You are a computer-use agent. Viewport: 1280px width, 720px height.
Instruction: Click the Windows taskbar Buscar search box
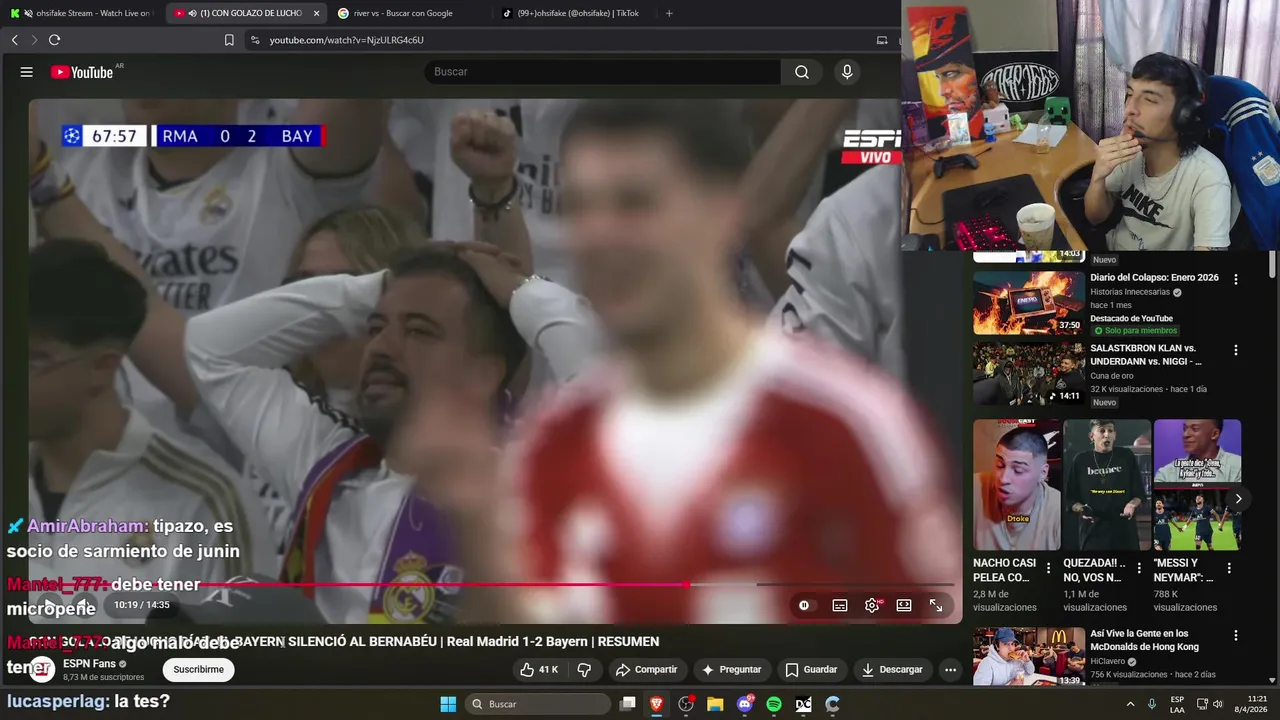coord(538,704)
